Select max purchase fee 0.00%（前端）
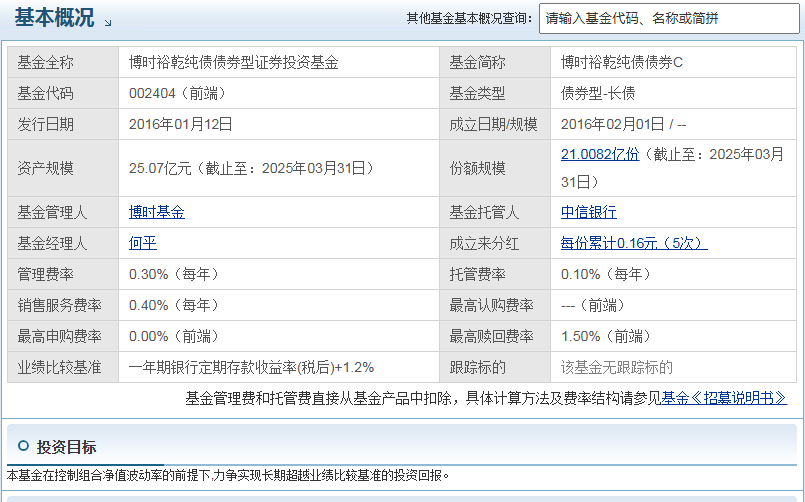 click(174, 336)
